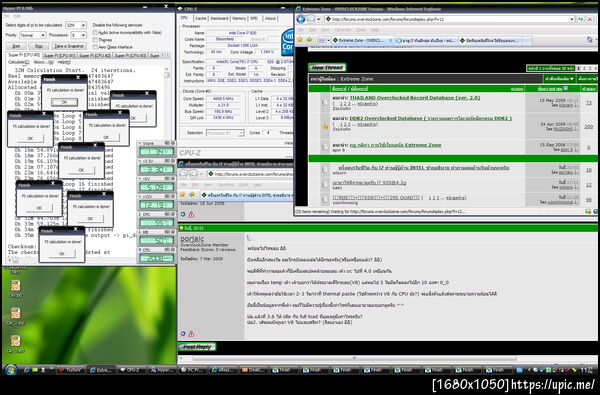
Task: Click the porjaic username link
Action: click(x=192, y=238)
